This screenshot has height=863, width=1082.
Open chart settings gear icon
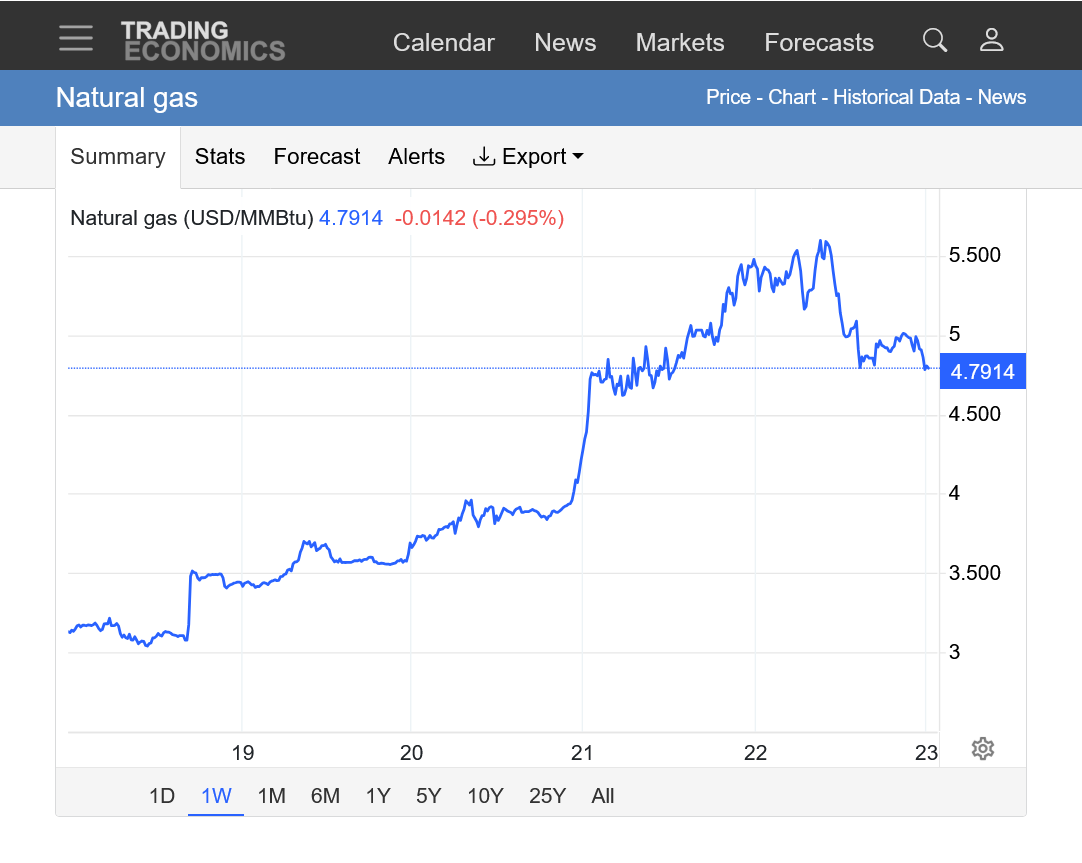pyautogui.click(x=982, y=748)
